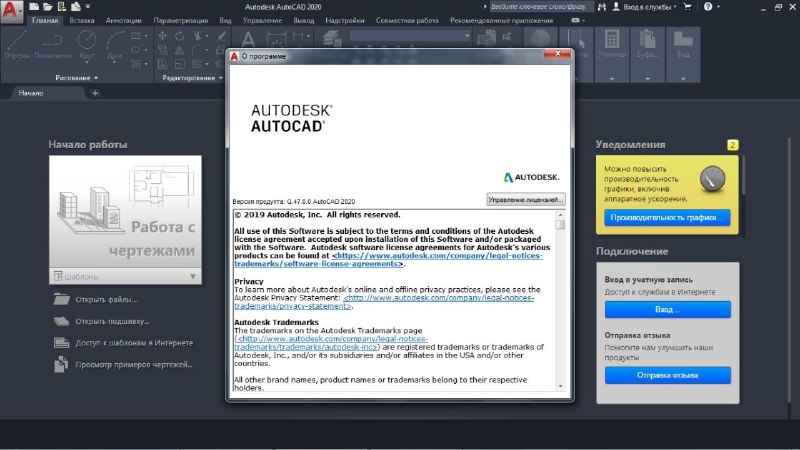Open the privacy-statement link

384,302
